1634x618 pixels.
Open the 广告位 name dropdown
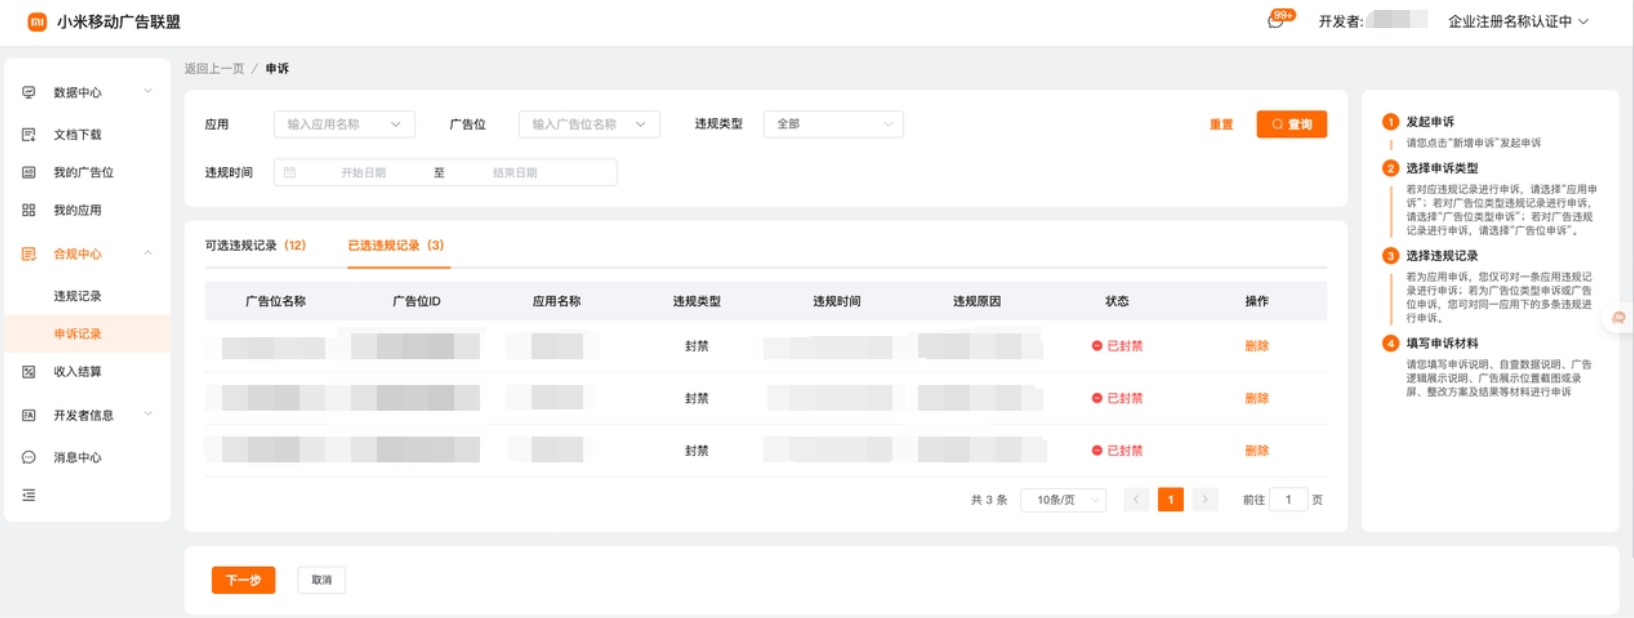[589, 124]
